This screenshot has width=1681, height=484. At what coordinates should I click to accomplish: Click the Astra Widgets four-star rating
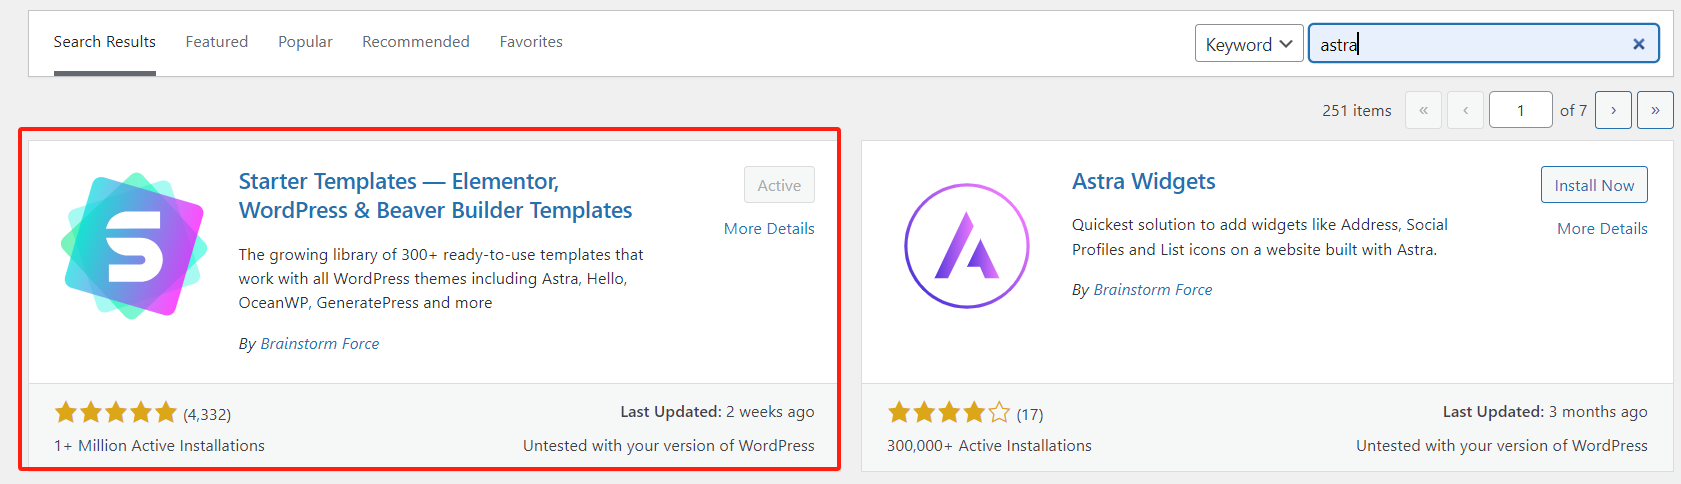949,412
